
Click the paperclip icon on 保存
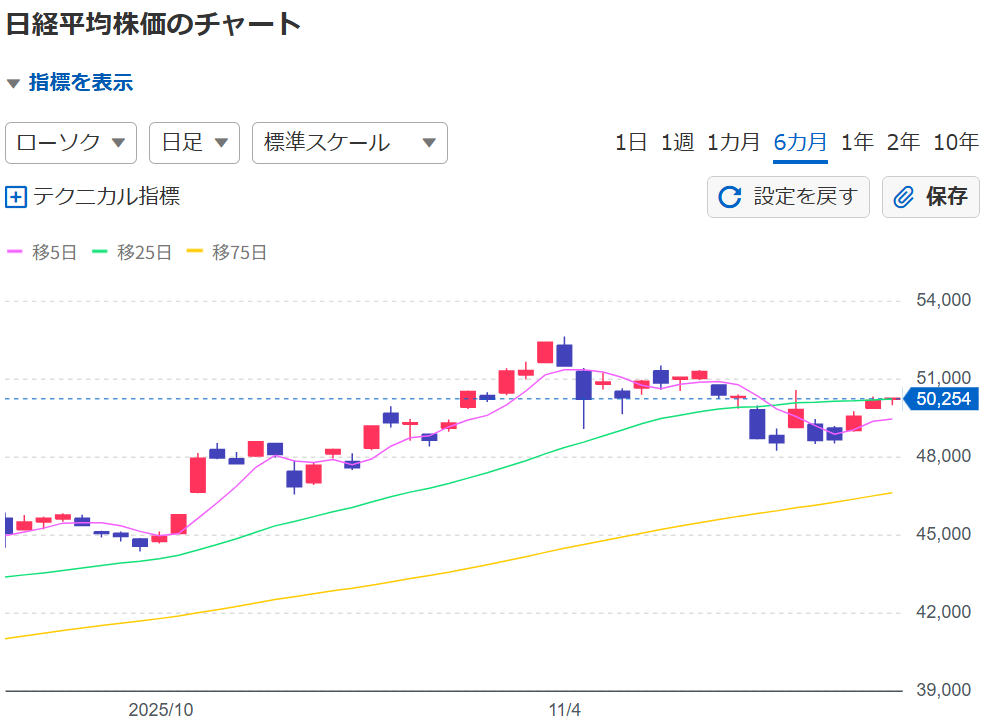[904, 197]
